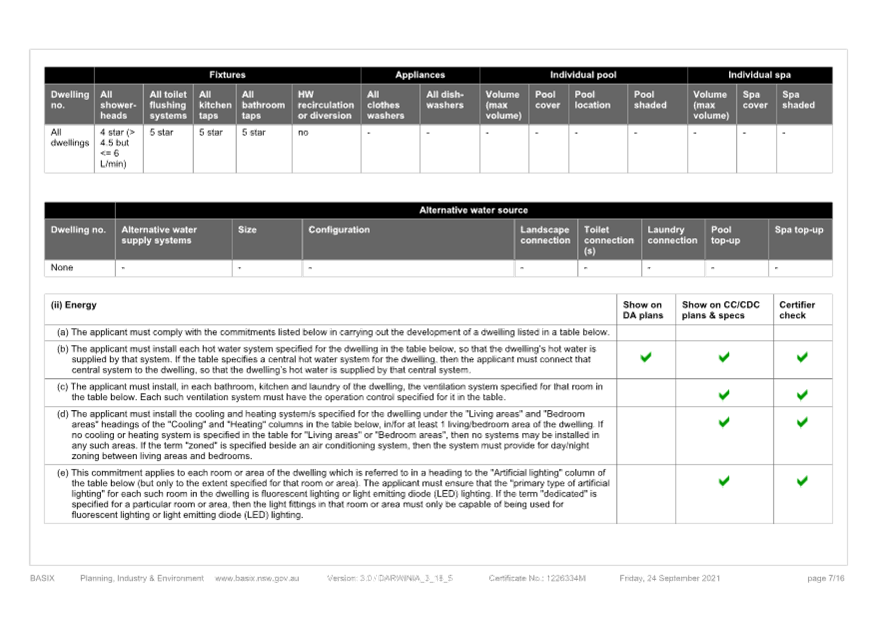Click the Alternative water source header bar
Screen dimensions: 876x618
click(x=473, y=210)
